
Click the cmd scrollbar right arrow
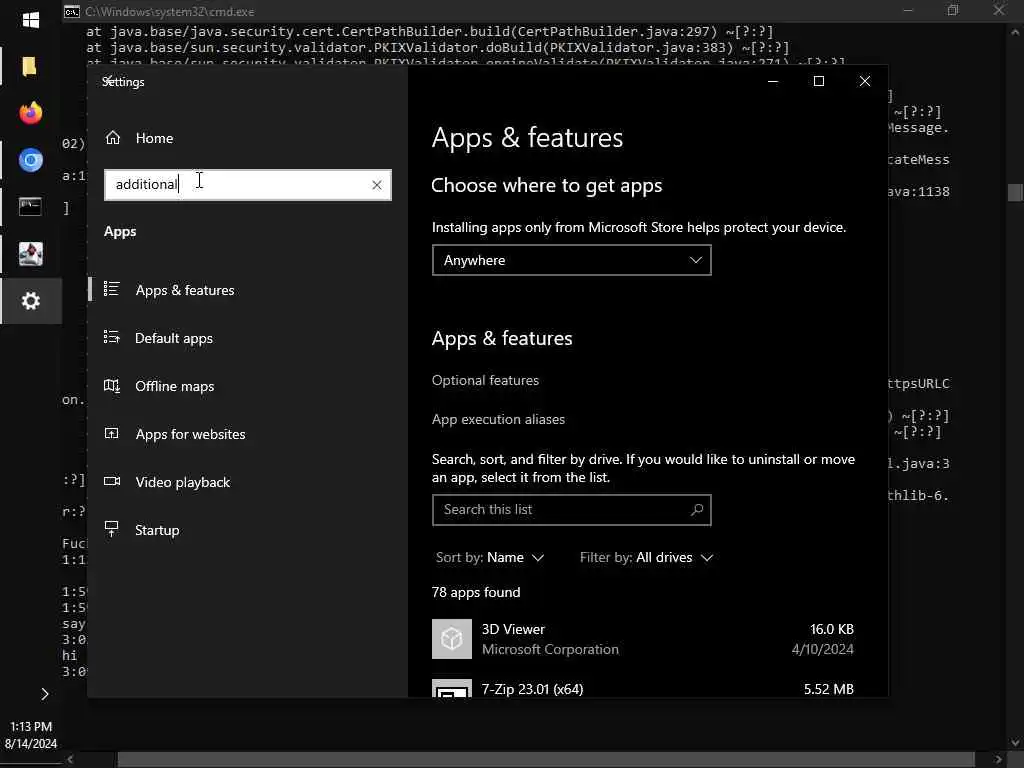998,759
